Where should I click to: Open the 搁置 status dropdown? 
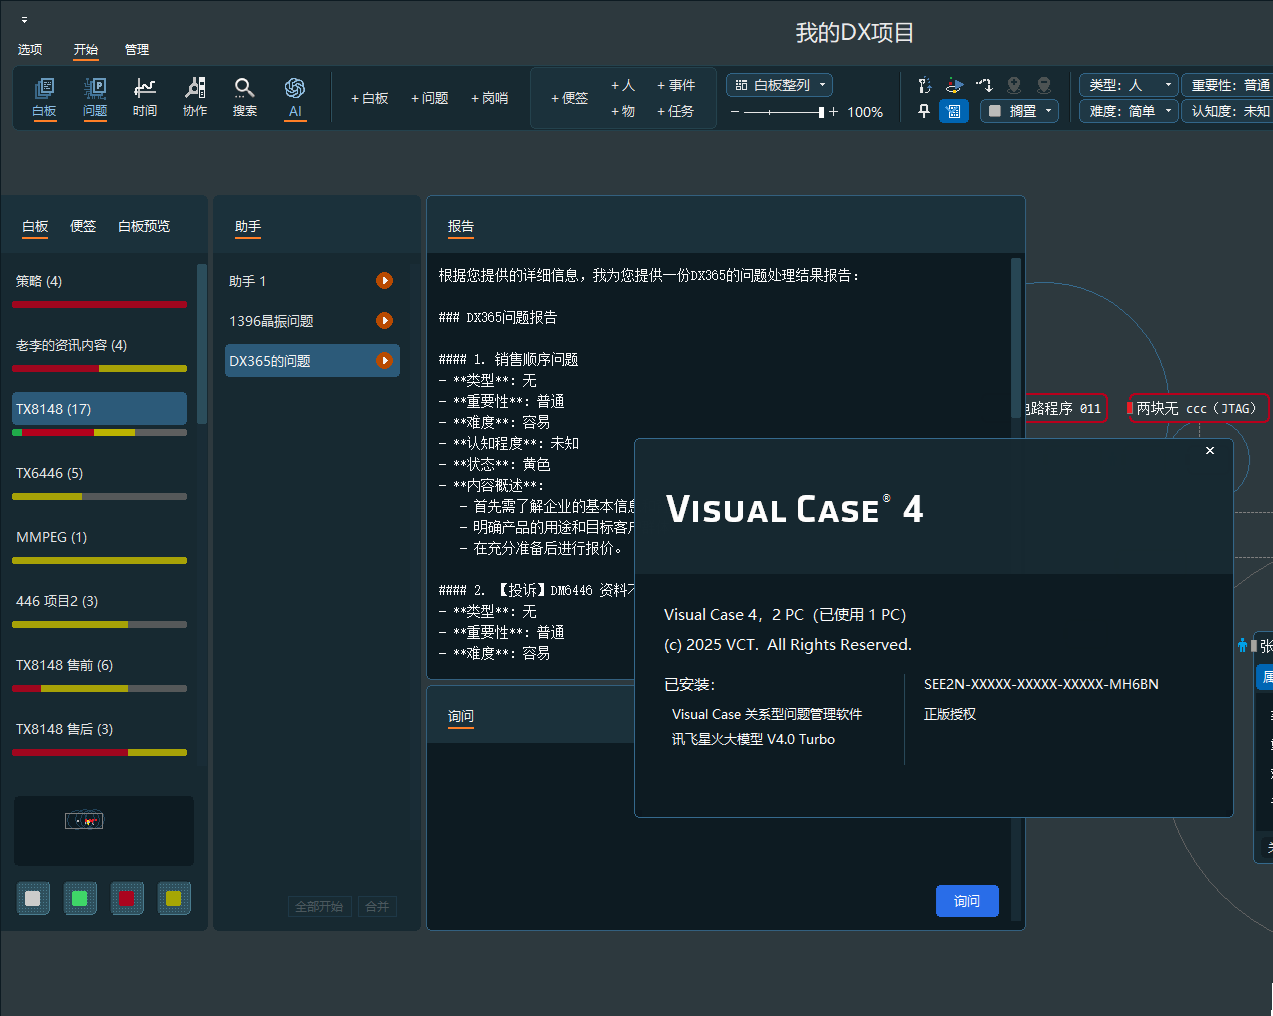pos(1019,111)
